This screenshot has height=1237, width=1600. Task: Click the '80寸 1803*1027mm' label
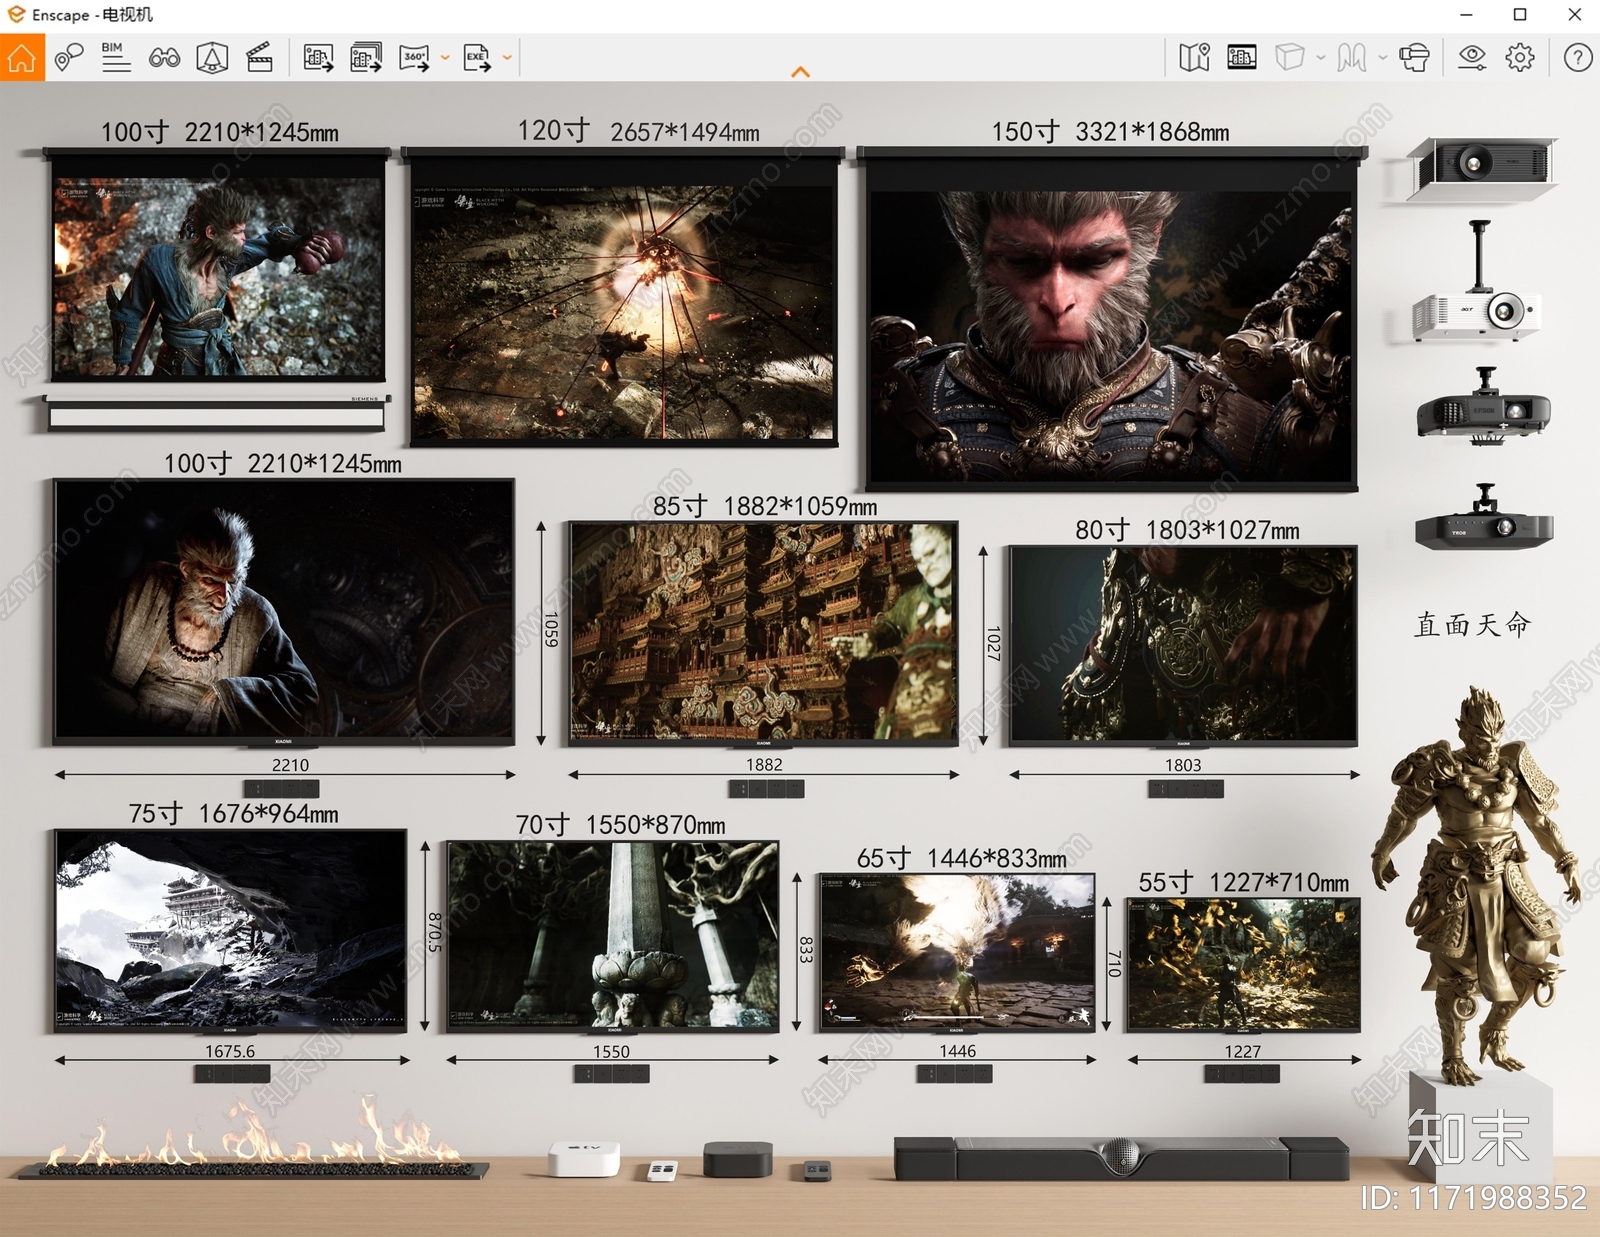click(x=1187, y=530)
